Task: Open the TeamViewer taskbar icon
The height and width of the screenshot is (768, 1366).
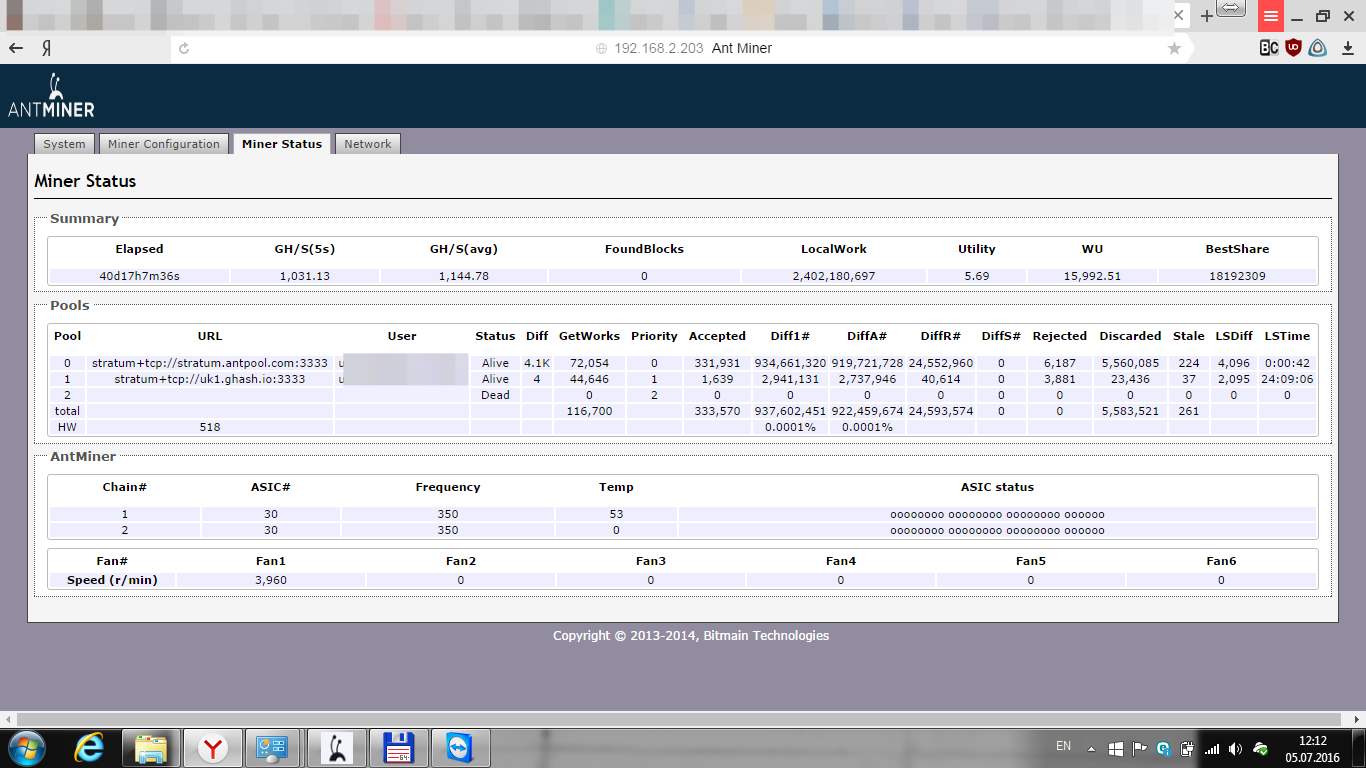Action: [461, 748]
